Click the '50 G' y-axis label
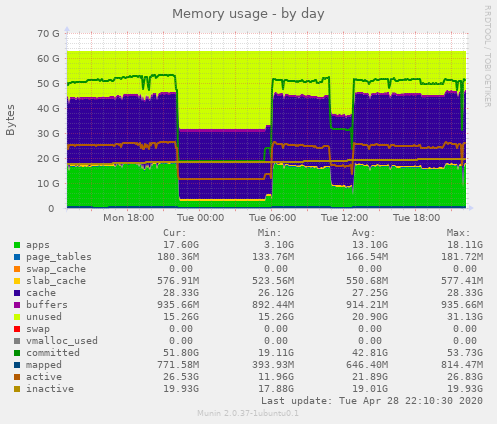Image resolution: width=497 pixels, height=424 pixels. 49,84
